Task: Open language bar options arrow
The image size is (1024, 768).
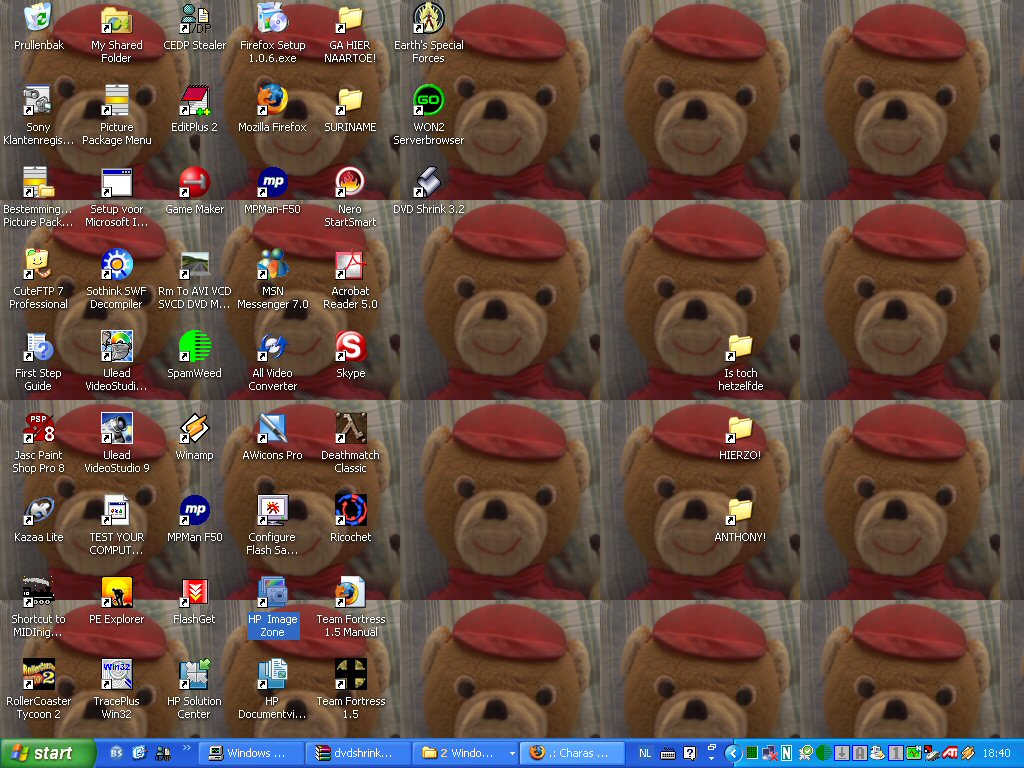Action: 712,758
